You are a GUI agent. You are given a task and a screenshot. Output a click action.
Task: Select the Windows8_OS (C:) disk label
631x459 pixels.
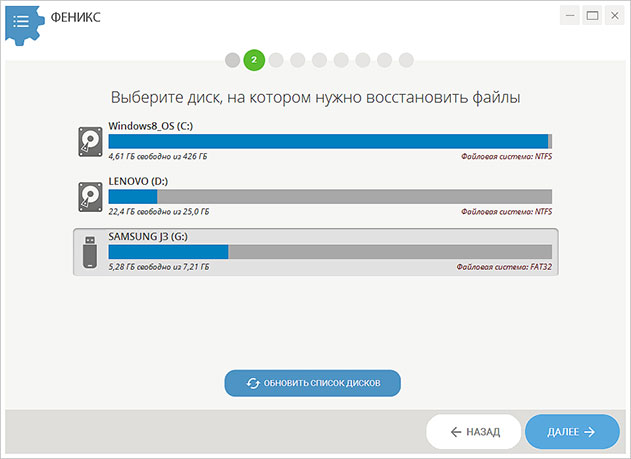151,126
